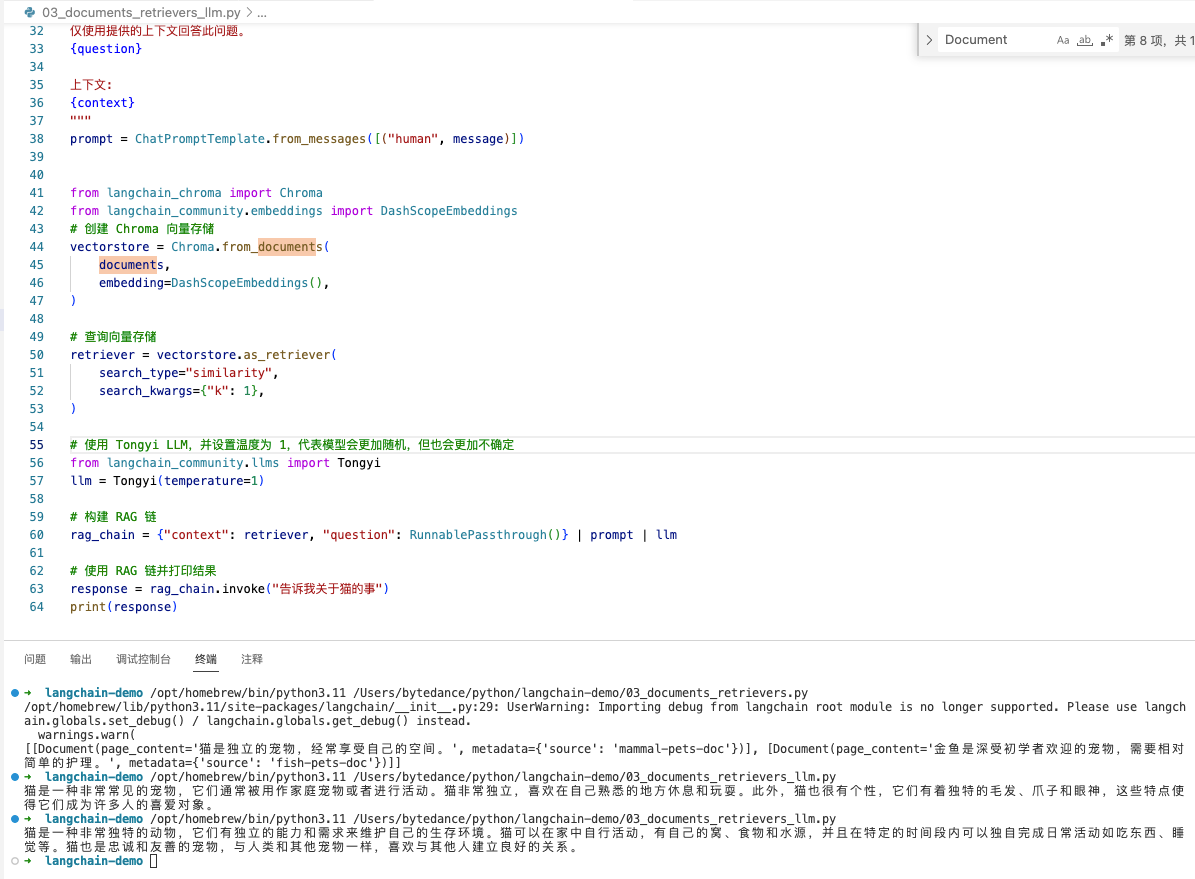
Task: Click 'ChatPromptTemplate' on line 38
Action: [x=200, y=139]
